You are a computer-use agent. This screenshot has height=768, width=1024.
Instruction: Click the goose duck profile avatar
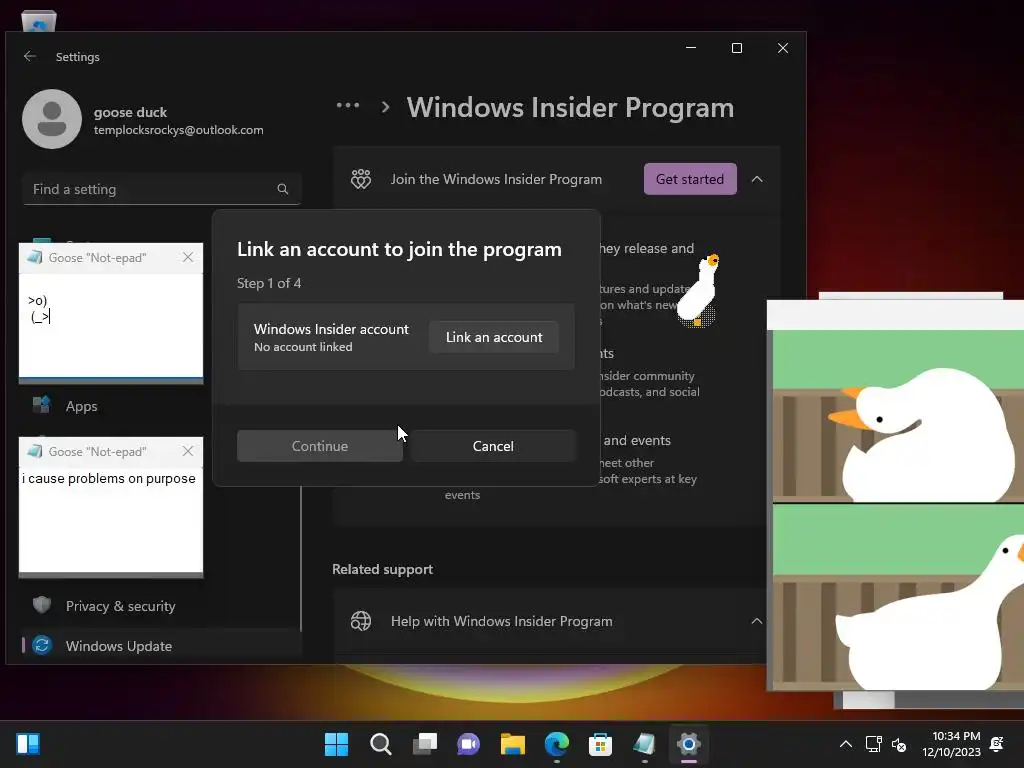(x=52, y=119)
